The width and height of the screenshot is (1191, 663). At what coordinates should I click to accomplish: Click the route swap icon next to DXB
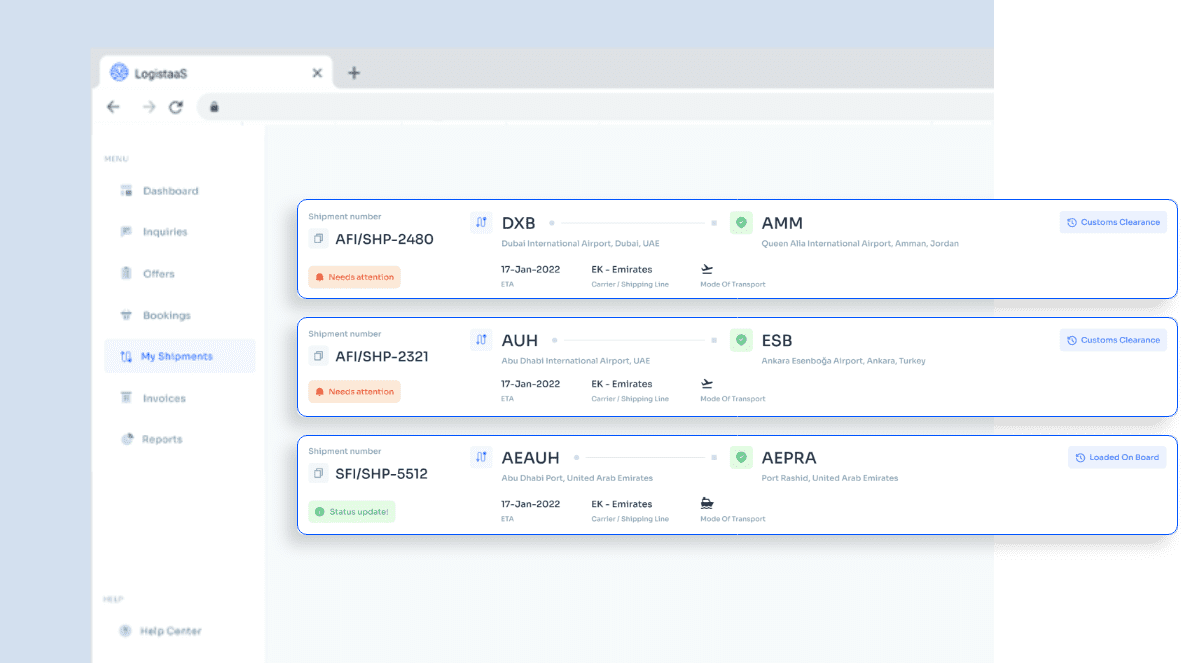click(x=481, y=223)
